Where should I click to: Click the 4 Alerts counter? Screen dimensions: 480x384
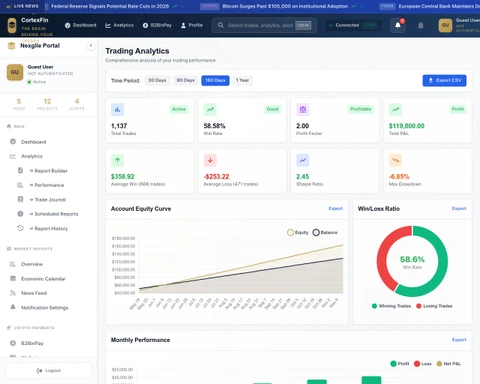[77, 104]
